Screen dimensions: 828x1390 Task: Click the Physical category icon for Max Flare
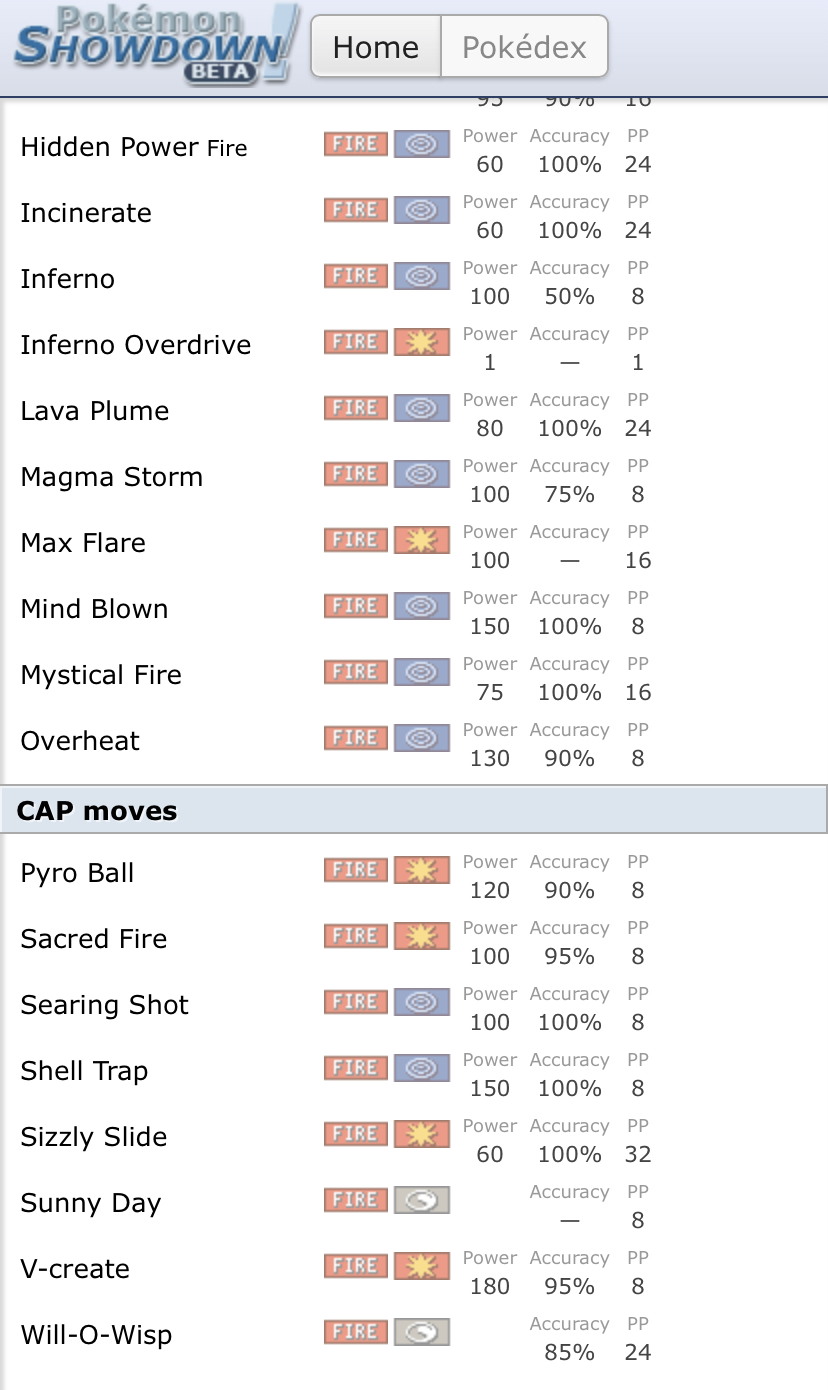coord(422,540)
